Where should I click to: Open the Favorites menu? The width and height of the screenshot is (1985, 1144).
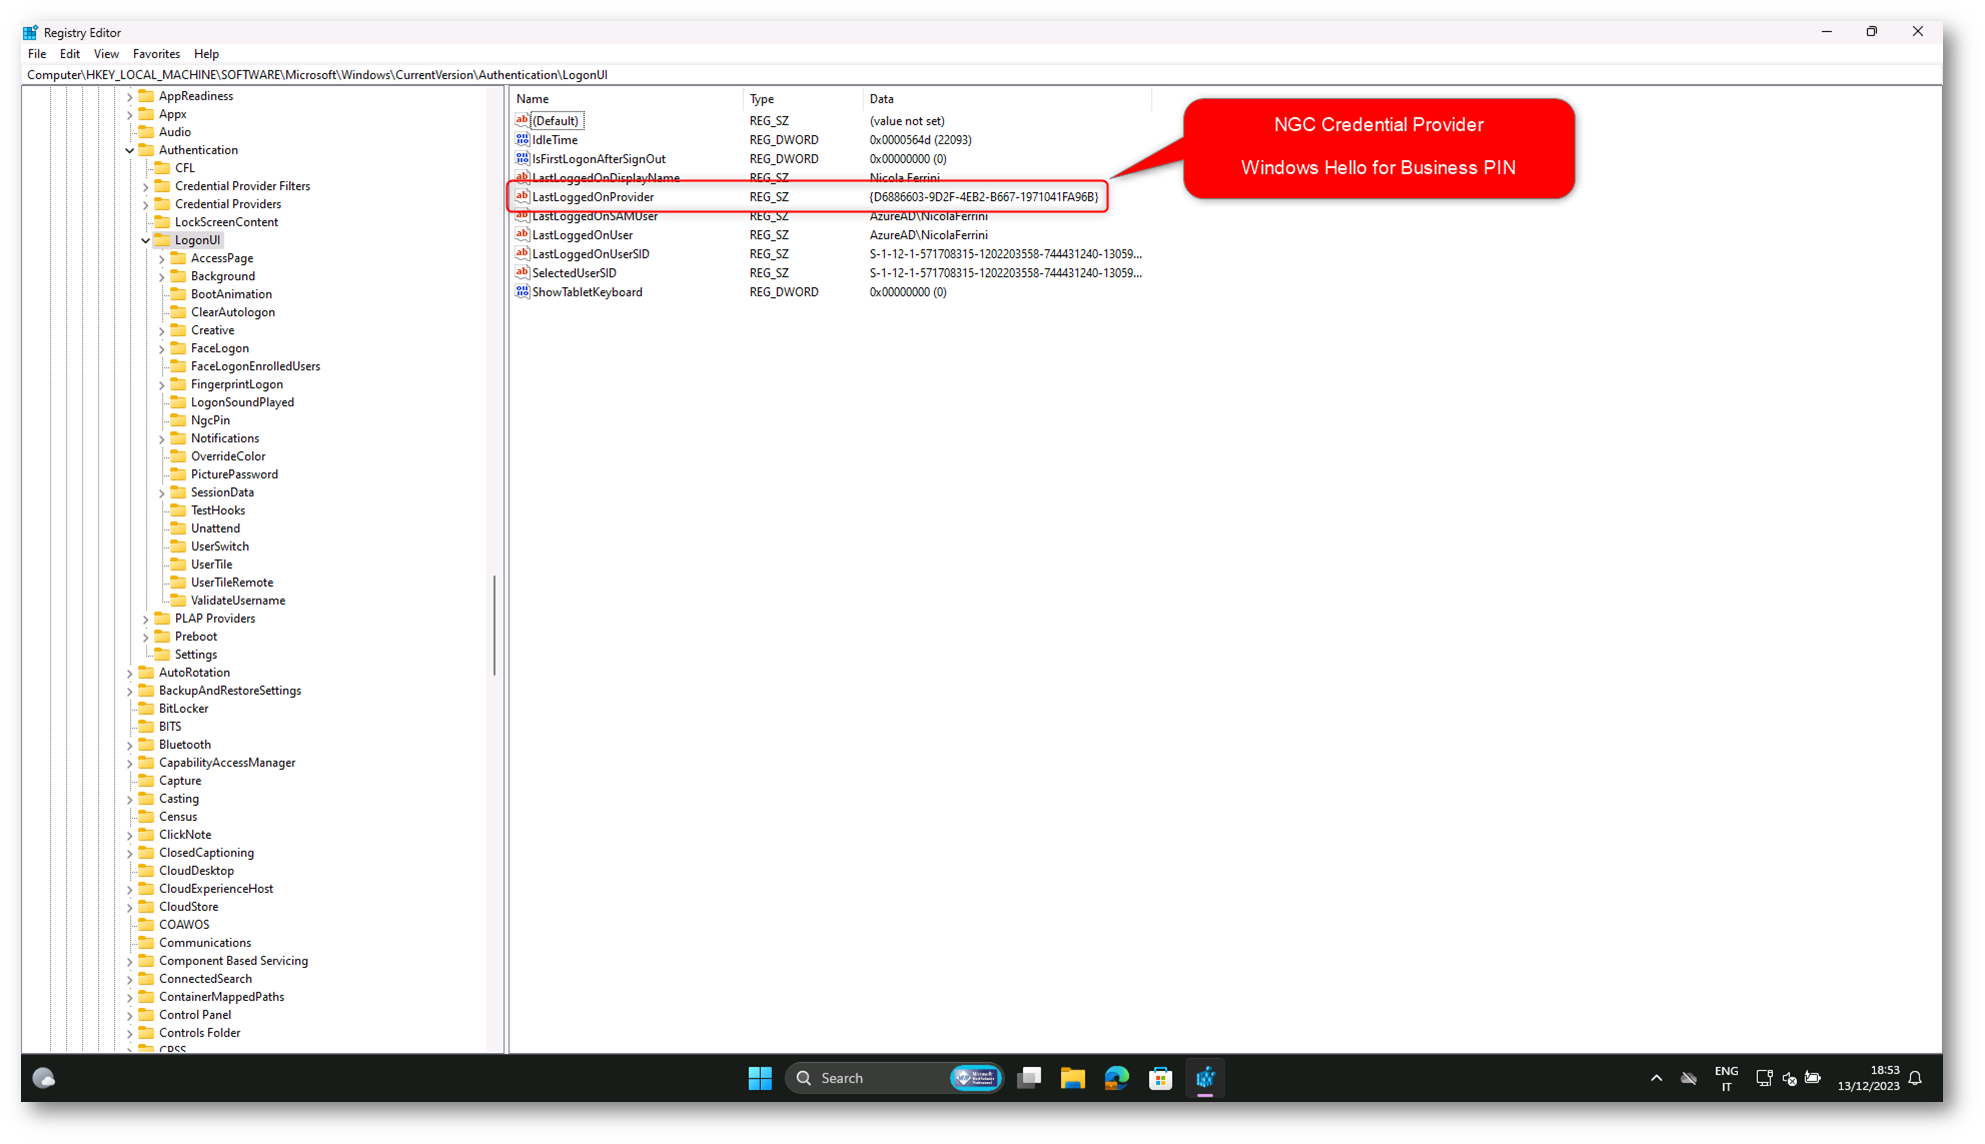(156, 54)
